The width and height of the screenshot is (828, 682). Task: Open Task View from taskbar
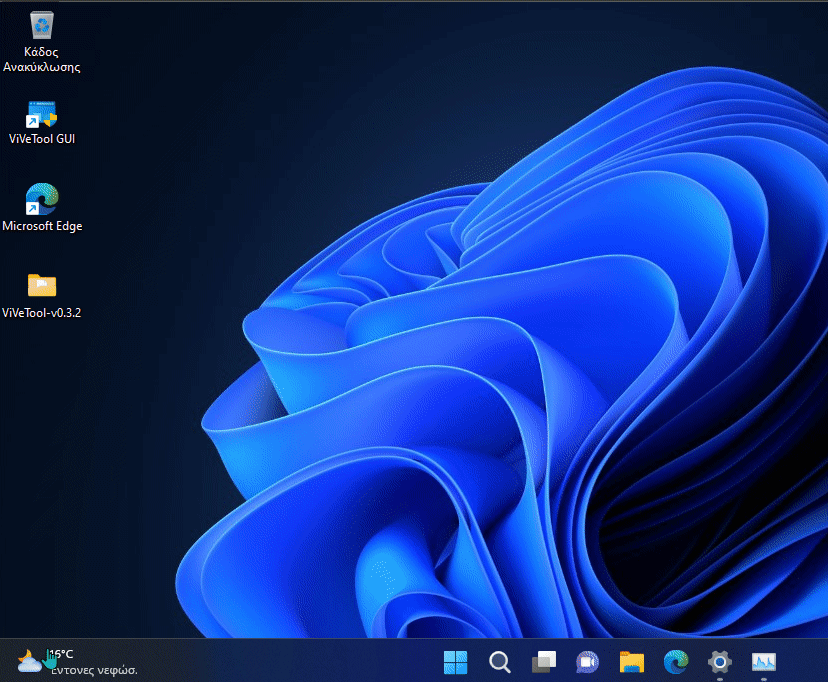[544, 662]
